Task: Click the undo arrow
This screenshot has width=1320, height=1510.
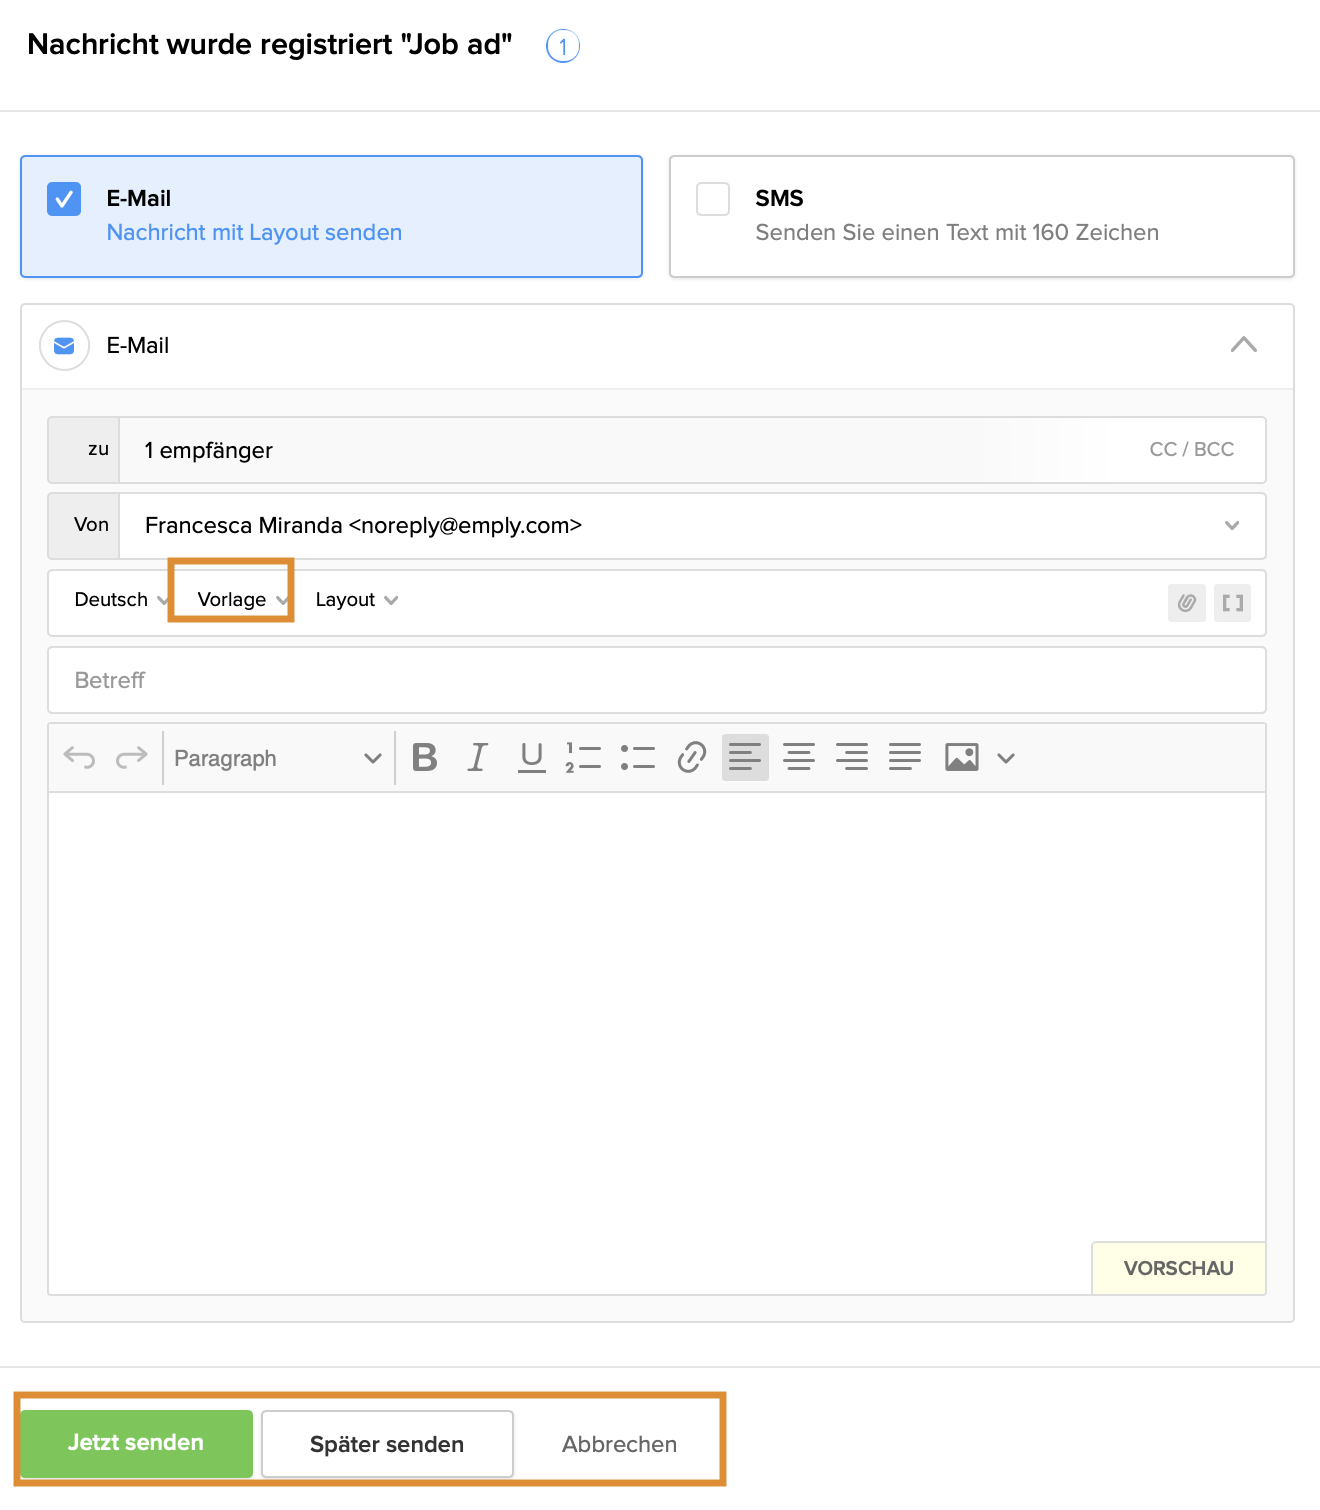Action: point(79,758)
